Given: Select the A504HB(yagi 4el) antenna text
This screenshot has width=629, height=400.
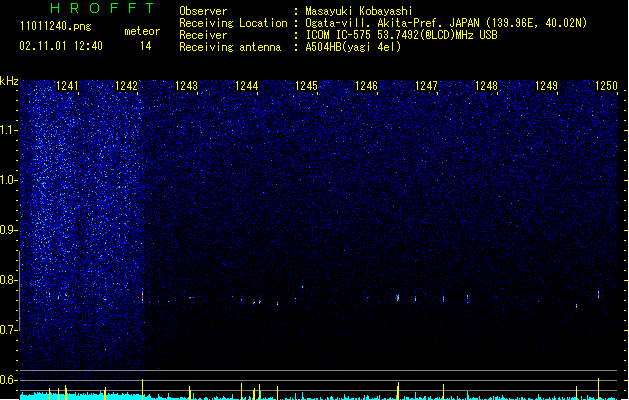Looking at the screenshot, I should (353, 47).
